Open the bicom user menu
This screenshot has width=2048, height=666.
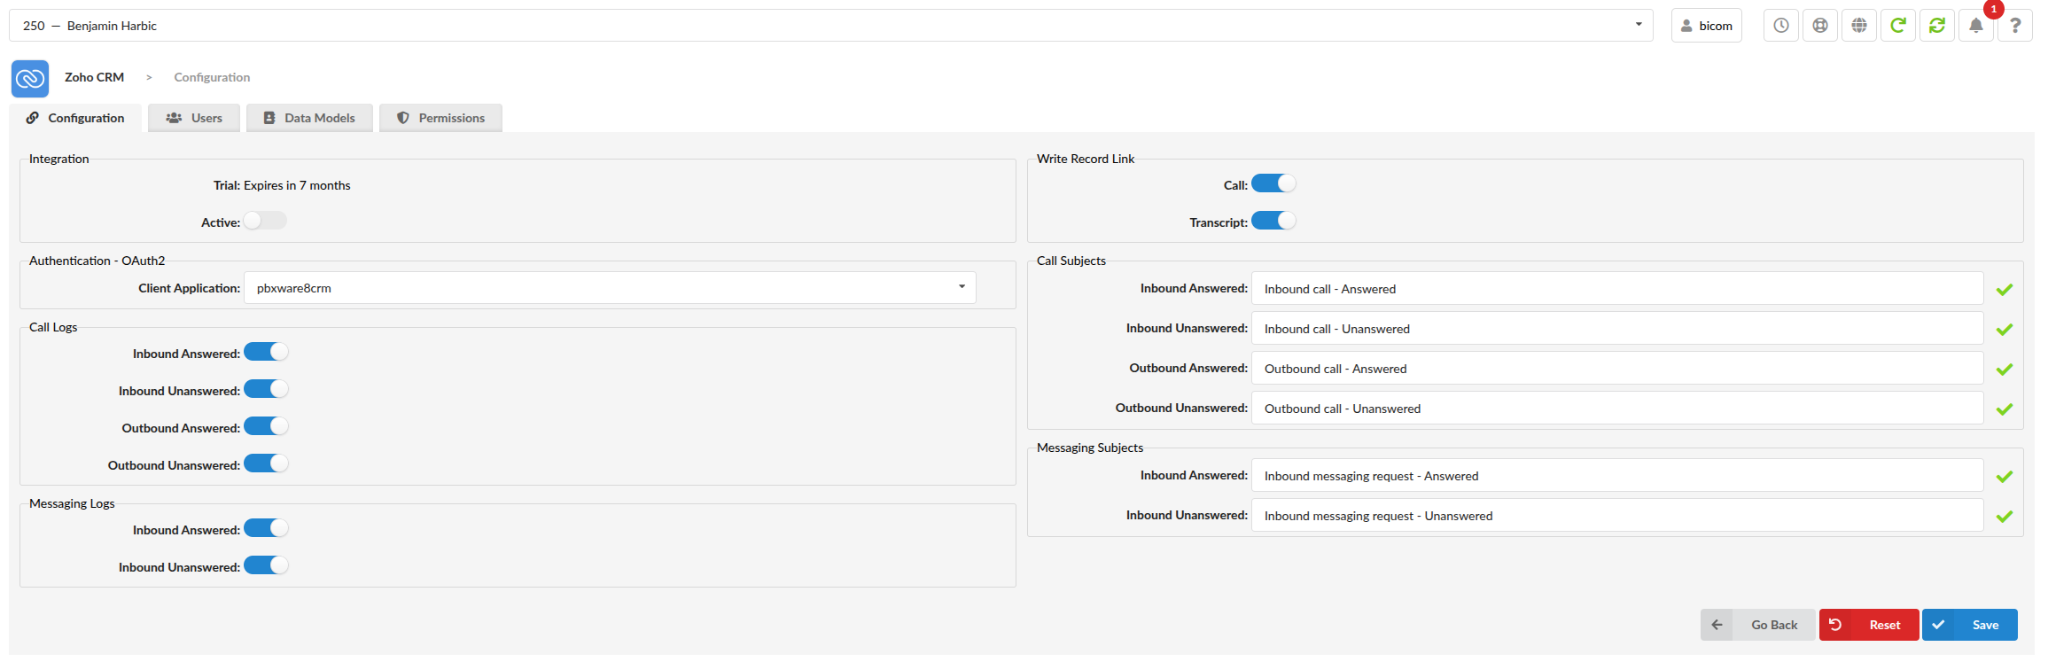[1706, 26]
